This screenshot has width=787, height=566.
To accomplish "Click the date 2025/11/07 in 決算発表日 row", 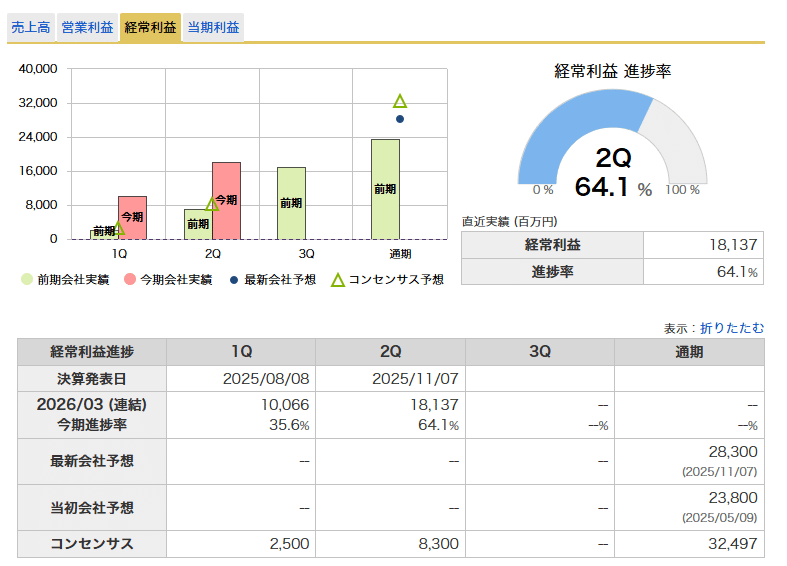I will click(415, 379).
